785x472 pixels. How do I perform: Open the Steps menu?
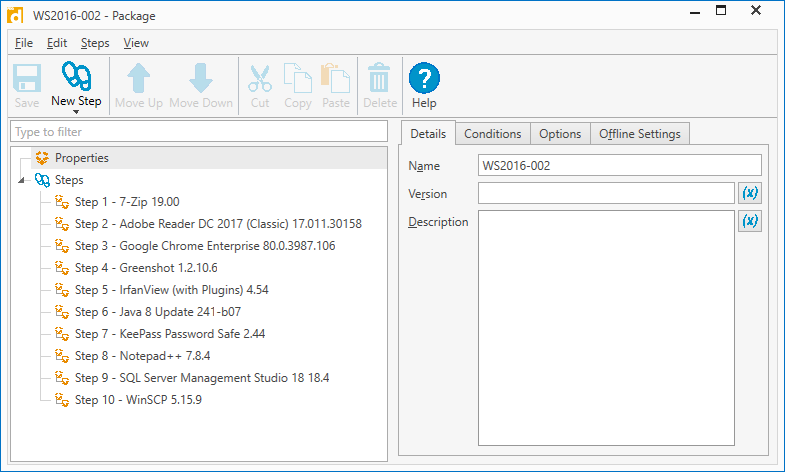pos(95,43)
